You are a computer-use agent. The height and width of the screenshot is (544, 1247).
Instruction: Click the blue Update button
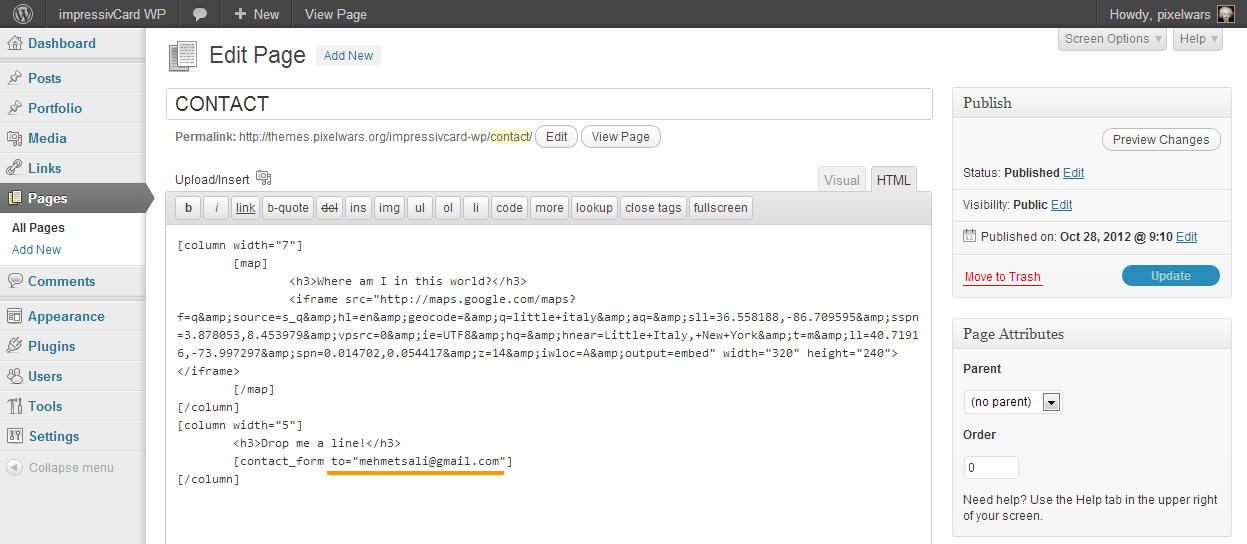(x=1170, y=276)
